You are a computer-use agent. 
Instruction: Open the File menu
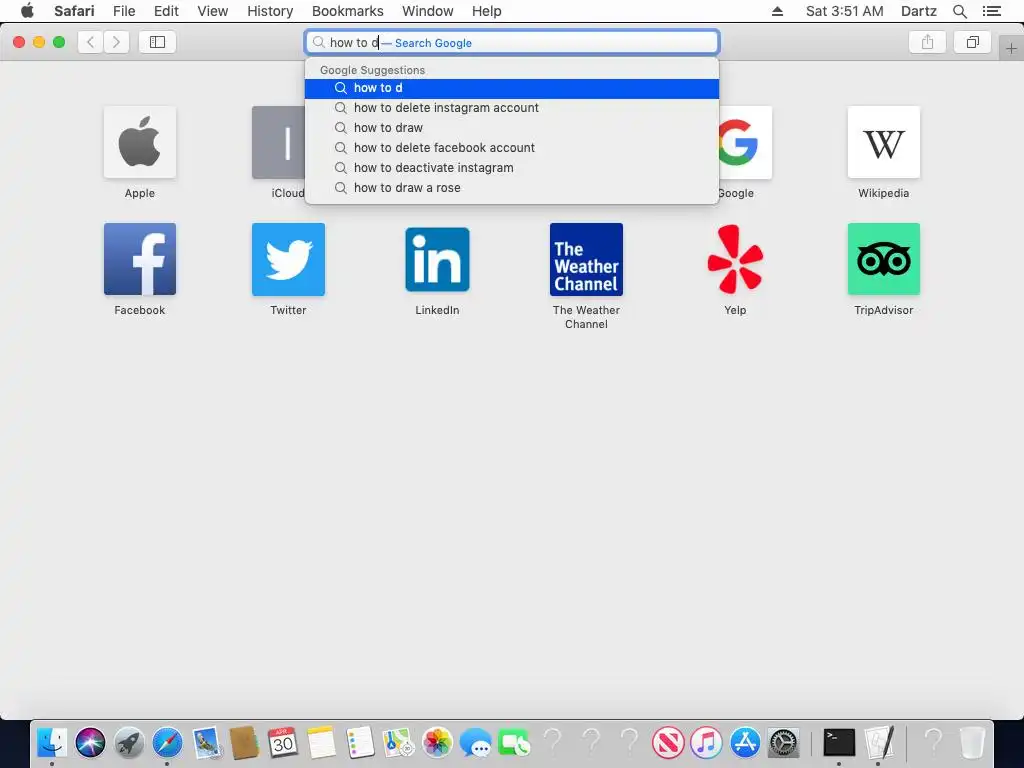(x=124, y=11)
